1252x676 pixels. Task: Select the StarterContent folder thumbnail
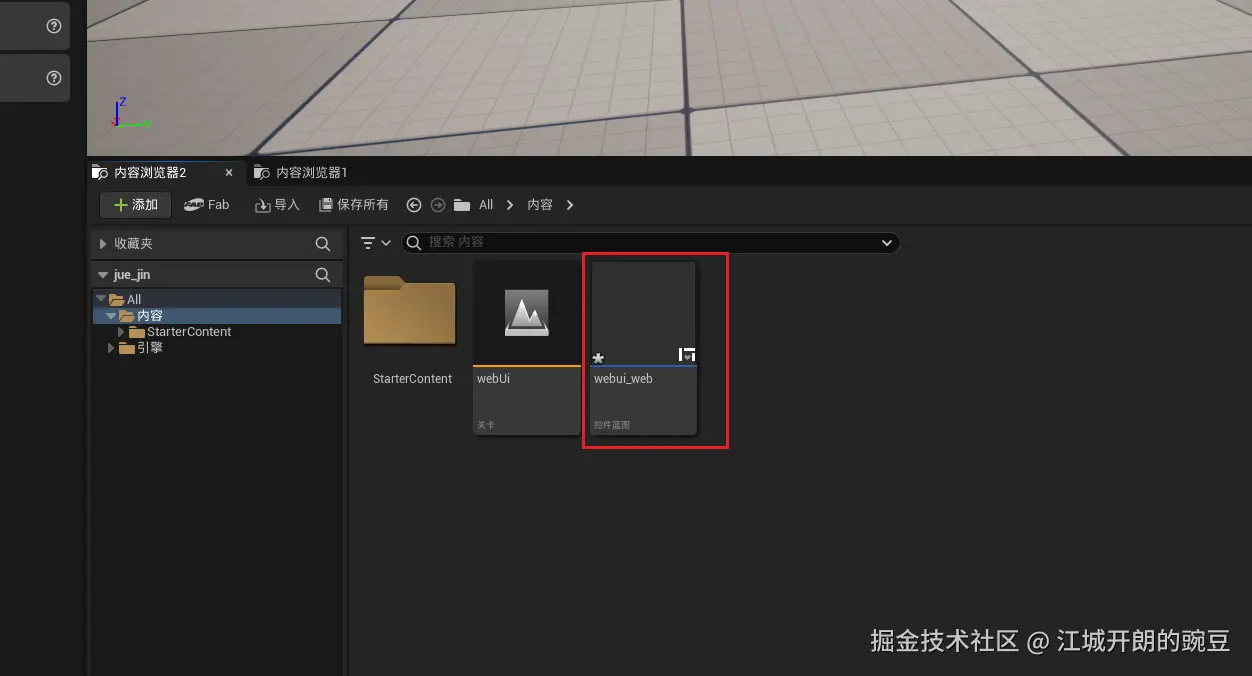409,312
